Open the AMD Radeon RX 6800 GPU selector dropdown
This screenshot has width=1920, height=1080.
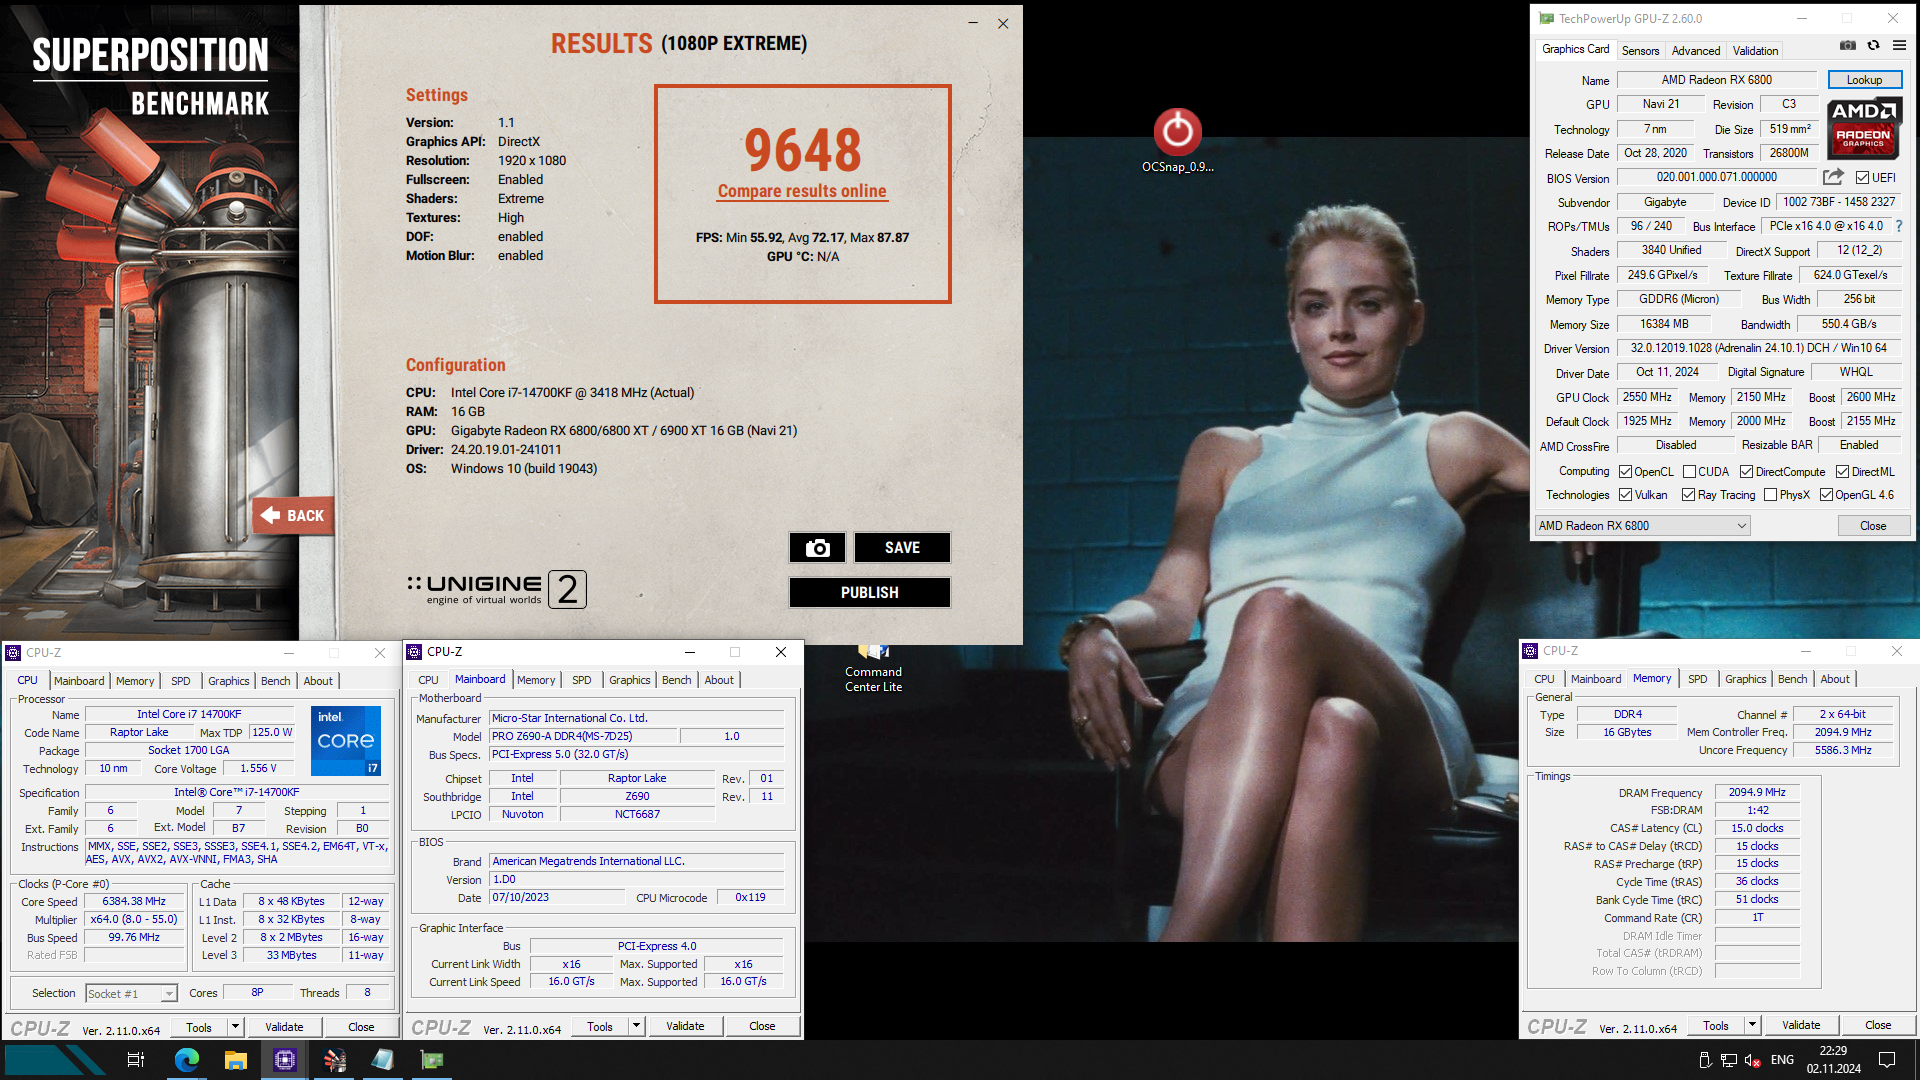click(1642, 526)
